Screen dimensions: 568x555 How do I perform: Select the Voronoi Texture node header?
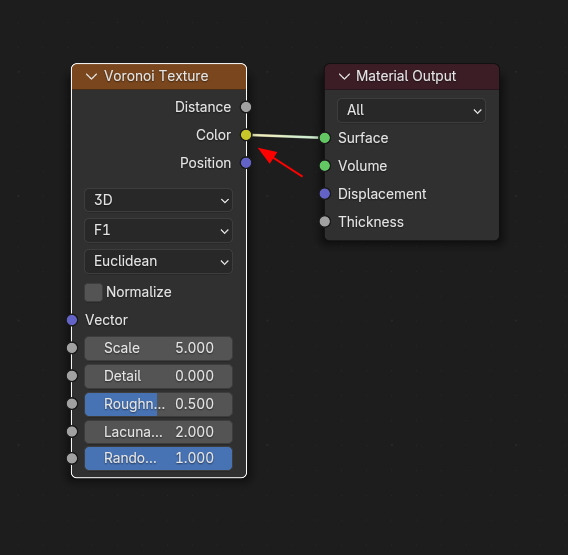[x=159, y=76]
